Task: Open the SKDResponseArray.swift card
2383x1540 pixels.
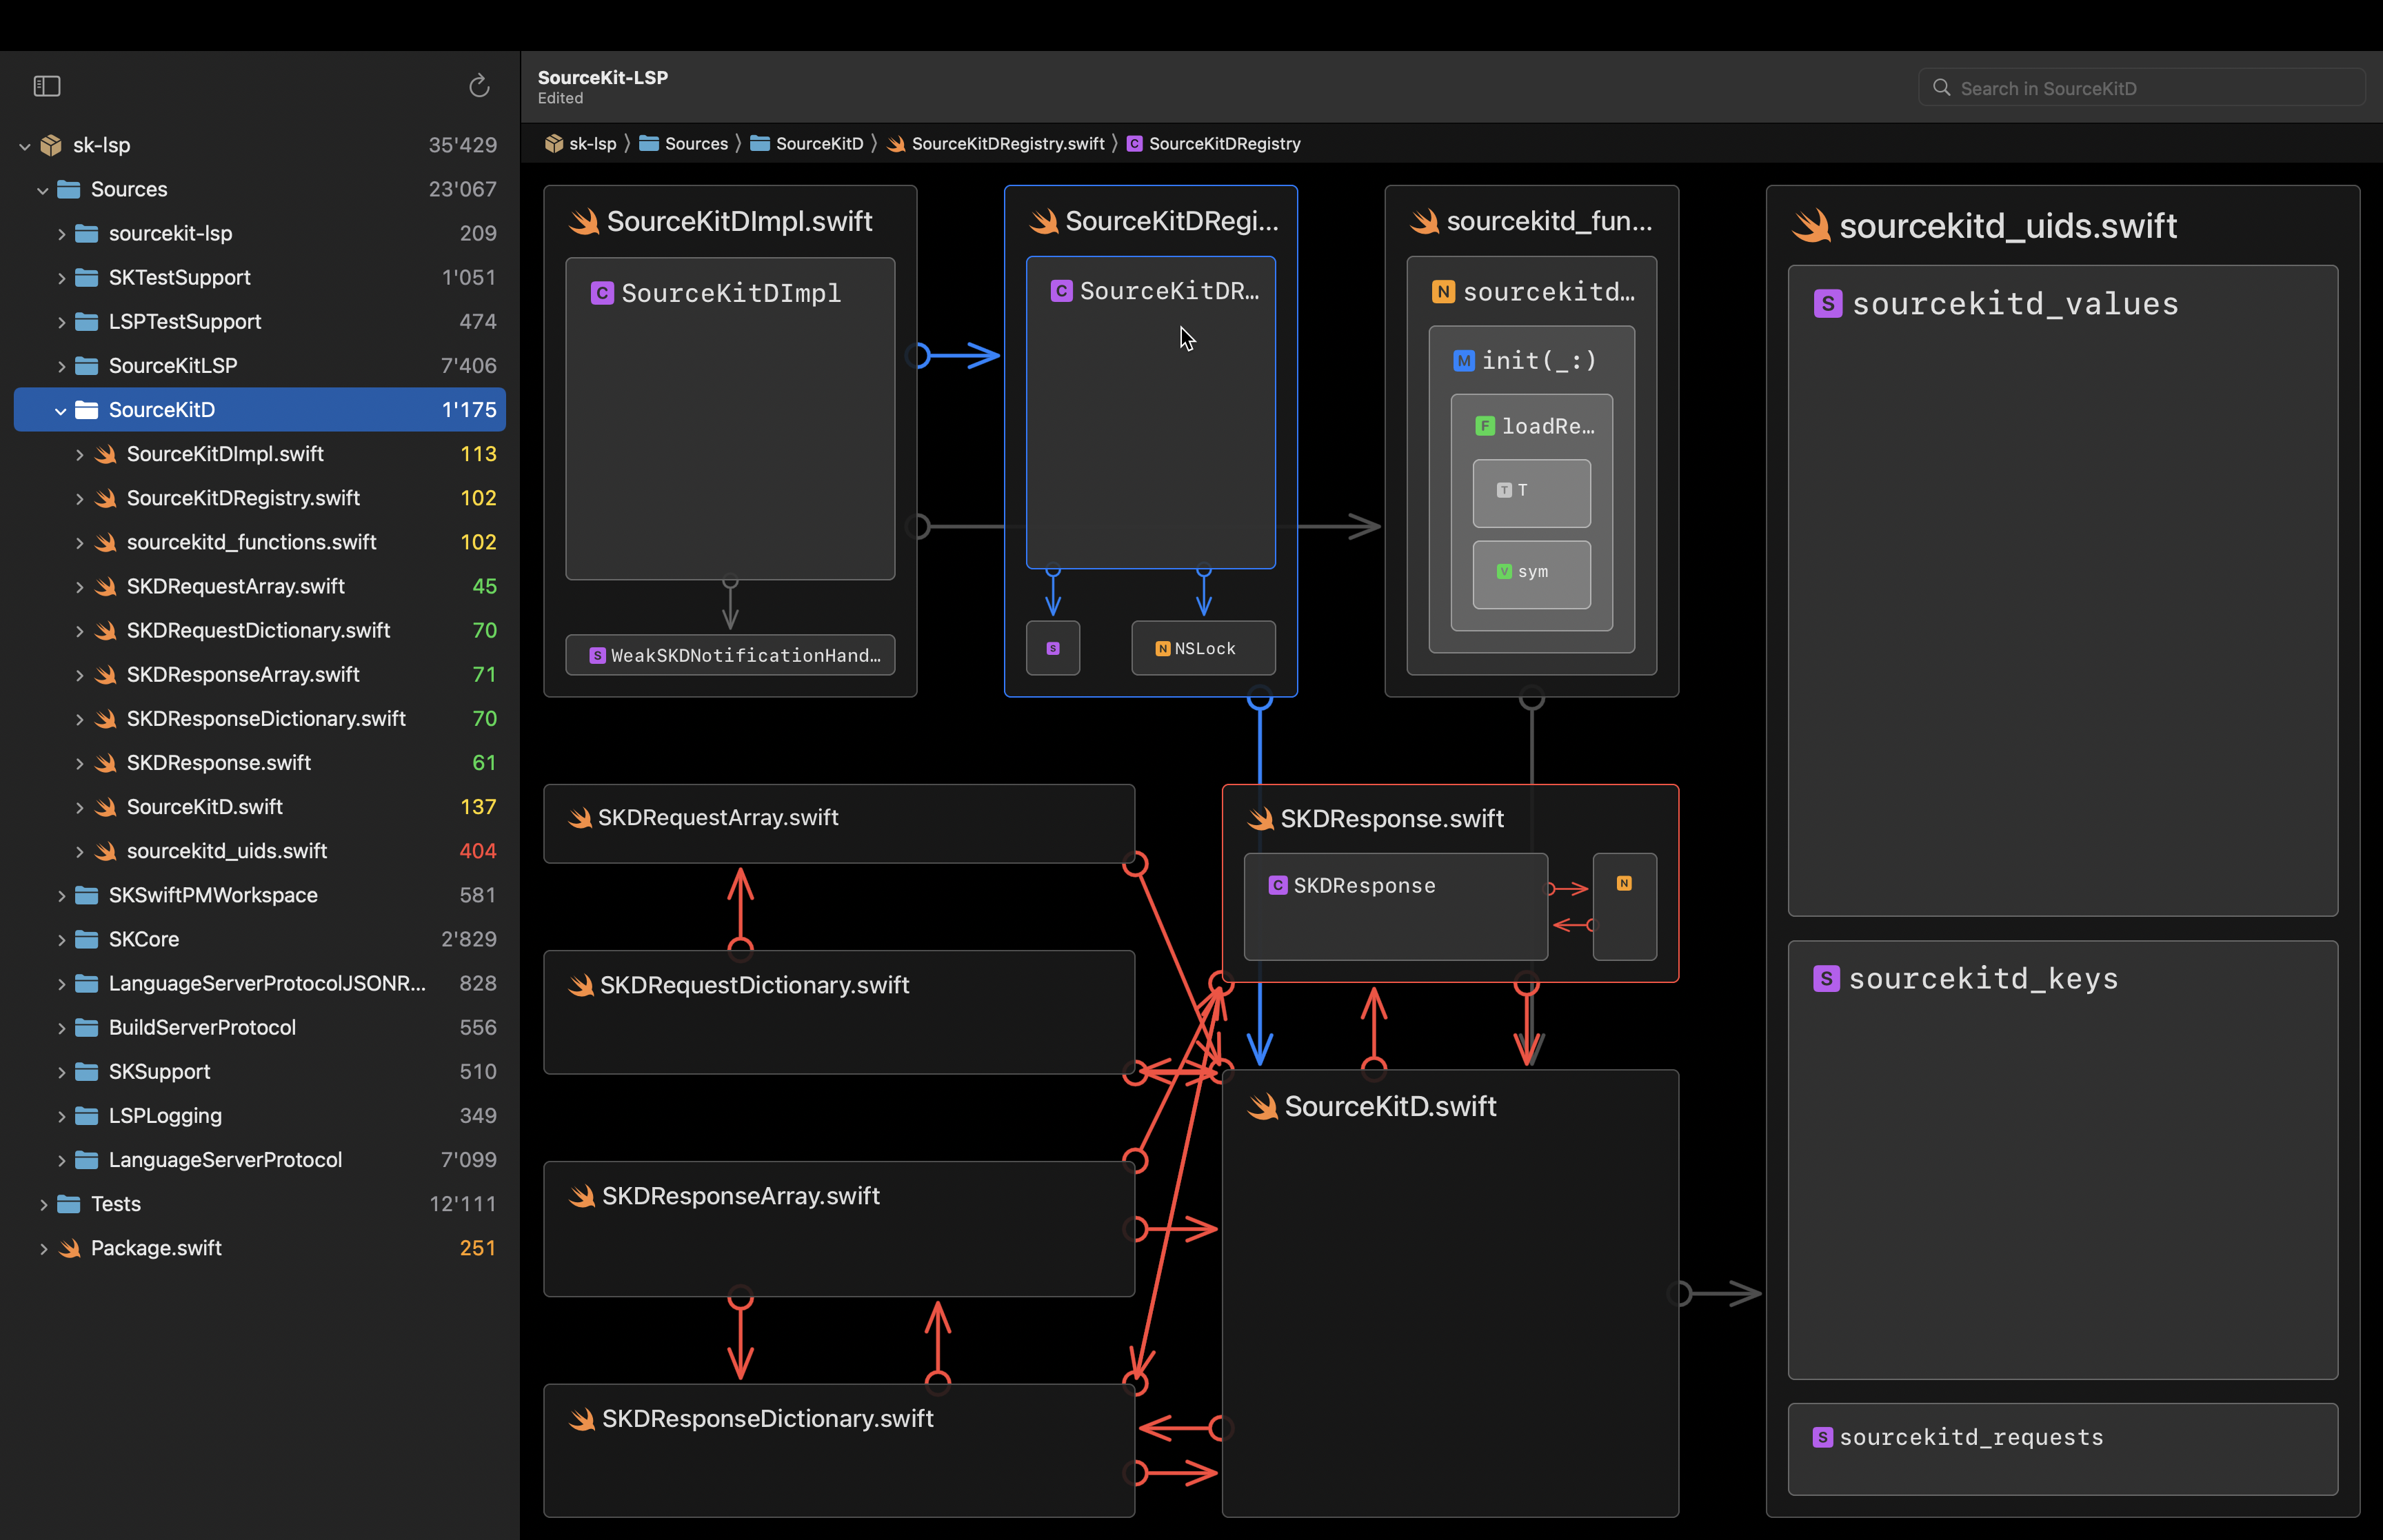Action: click(x=838, y=1229)
